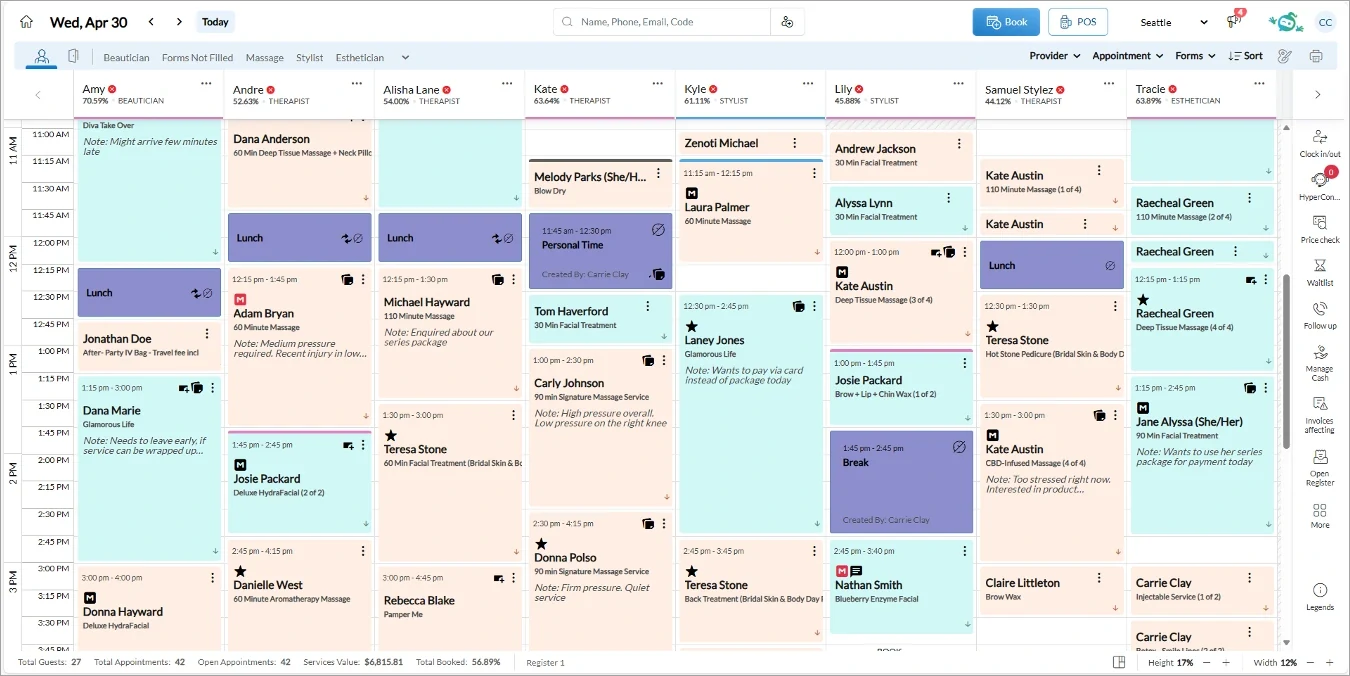1350x676 pixels.
Task: Open the Provider dropdown
Action: click(x=1055, y=56)
